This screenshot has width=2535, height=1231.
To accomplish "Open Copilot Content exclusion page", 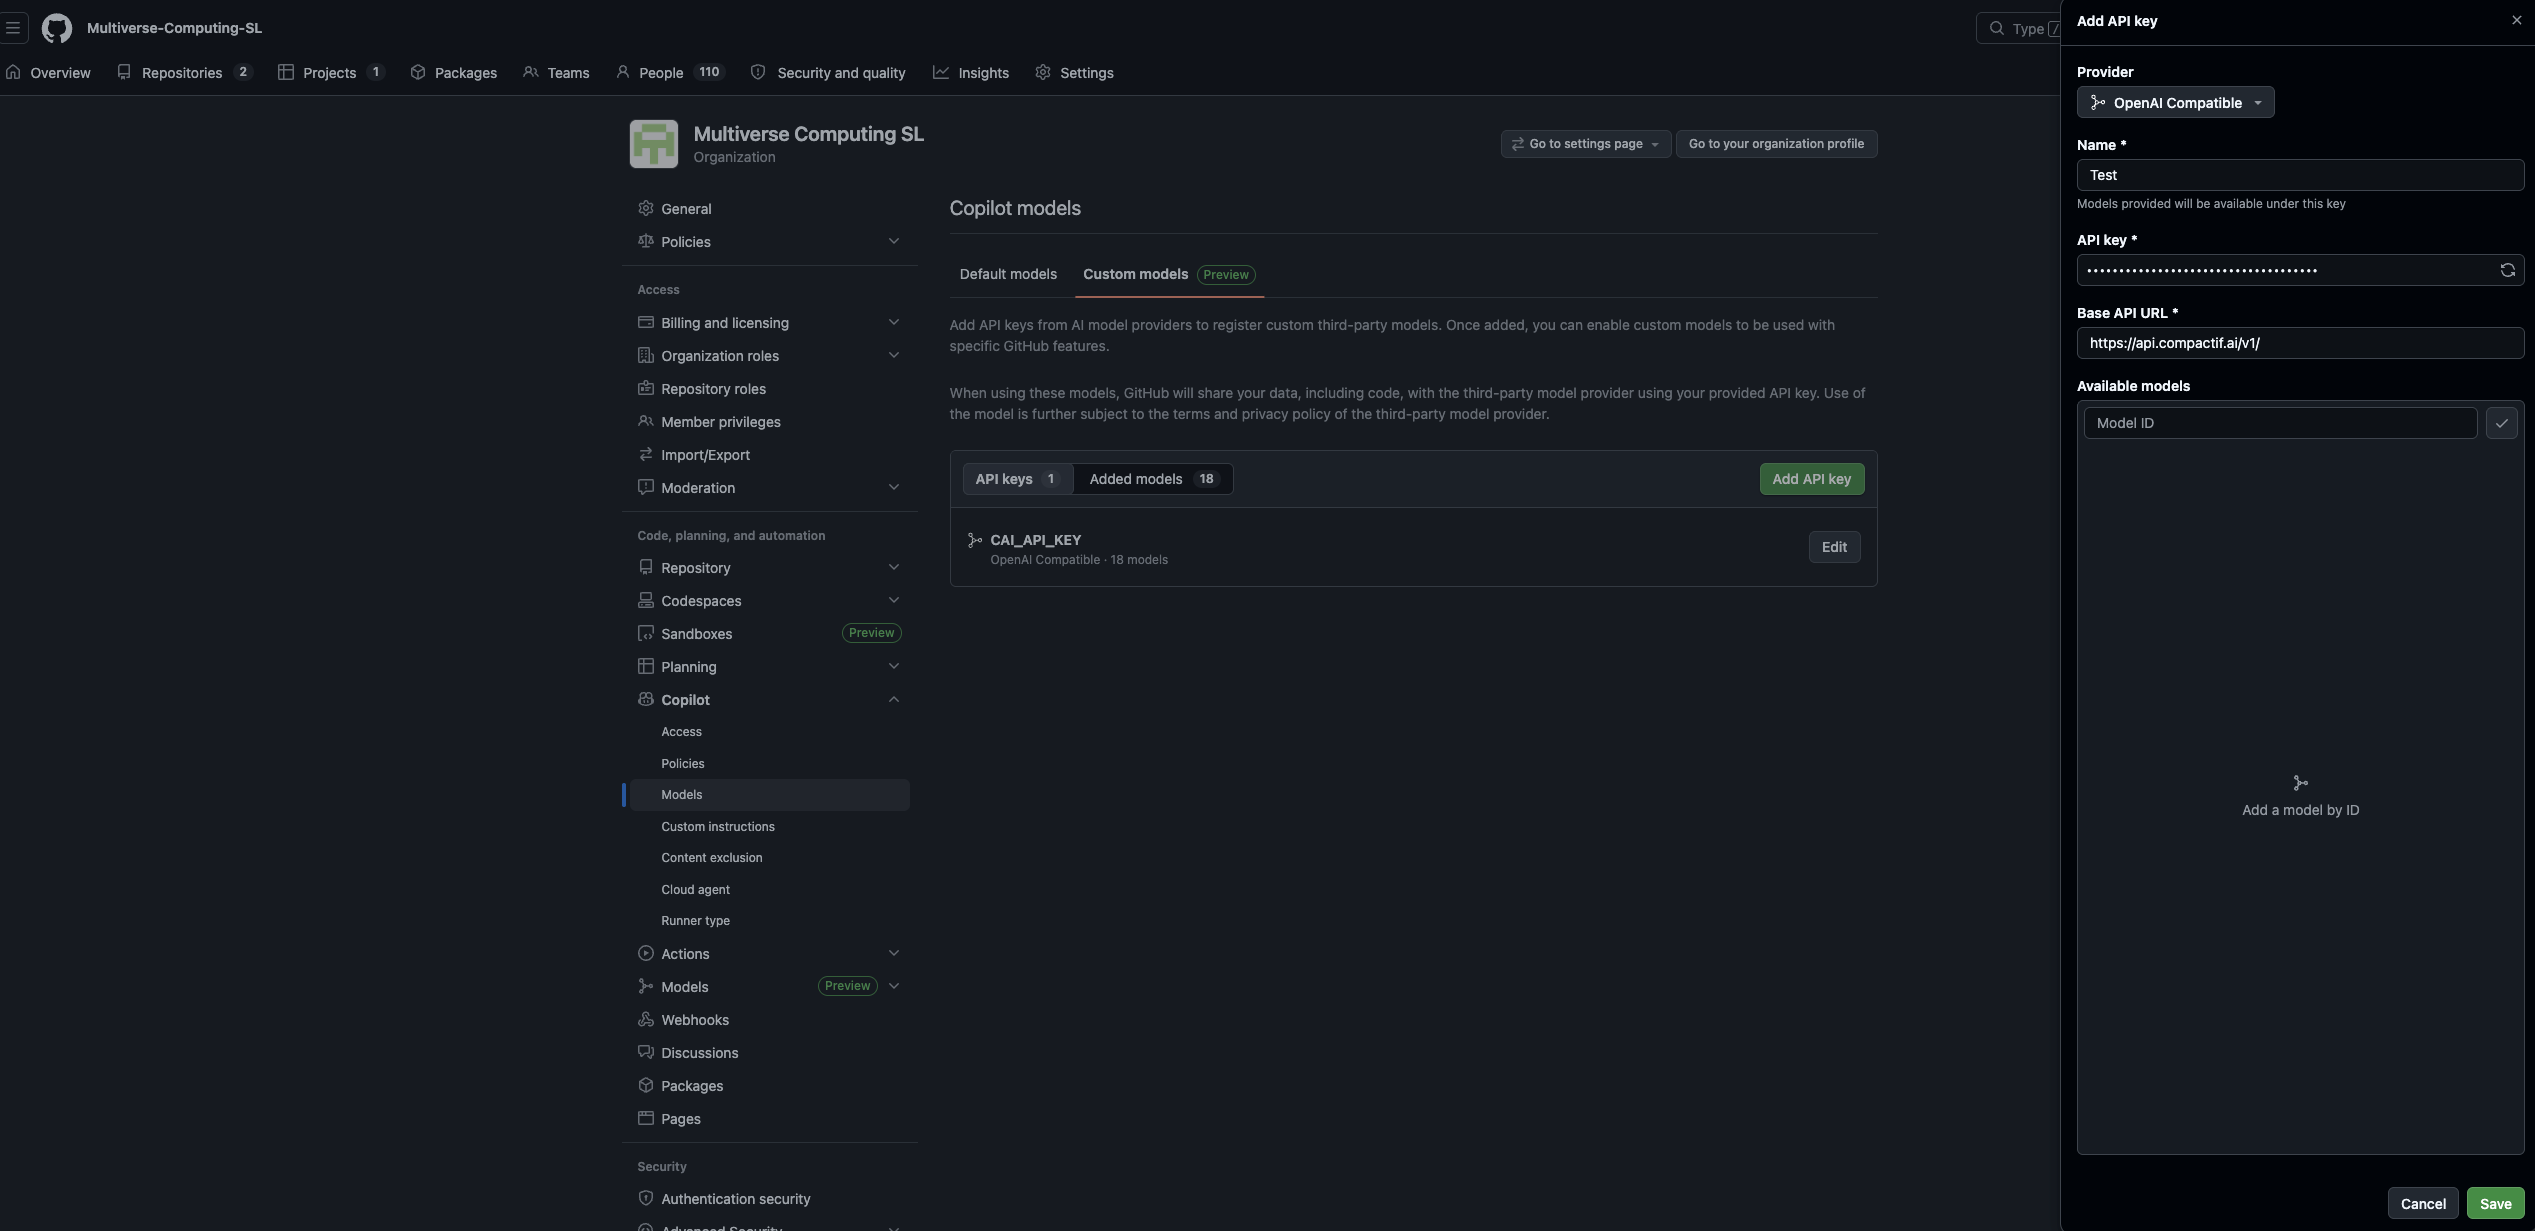I will (769, 858).
